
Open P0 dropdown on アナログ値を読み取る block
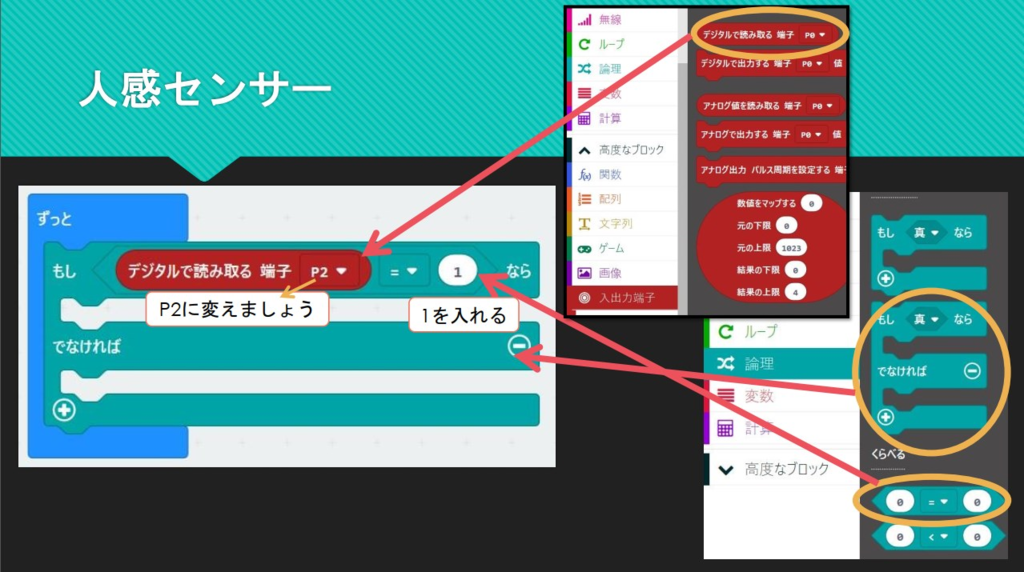(822, 106)
